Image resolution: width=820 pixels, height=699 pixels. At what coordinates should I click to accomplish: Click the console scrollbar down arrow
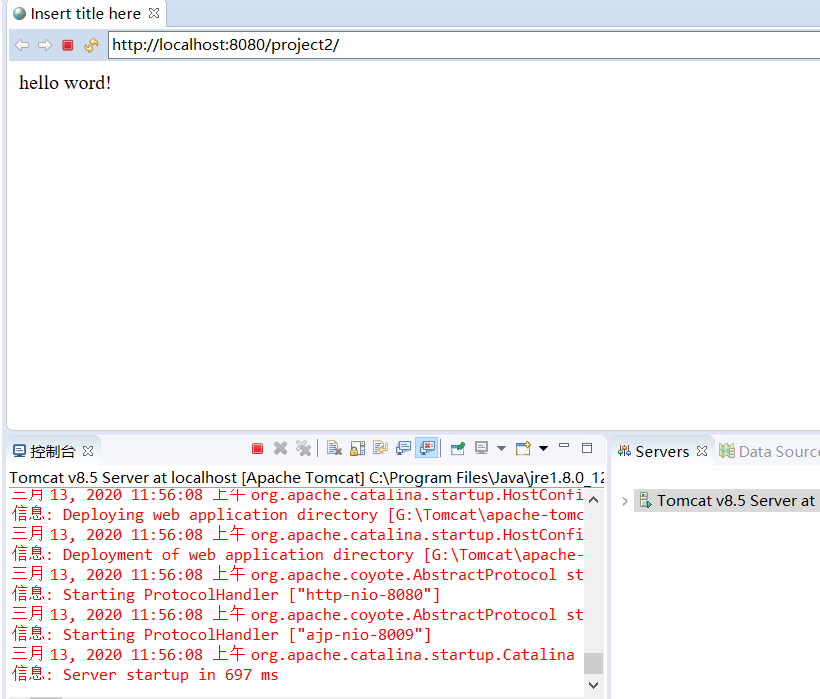coord(593,685)
